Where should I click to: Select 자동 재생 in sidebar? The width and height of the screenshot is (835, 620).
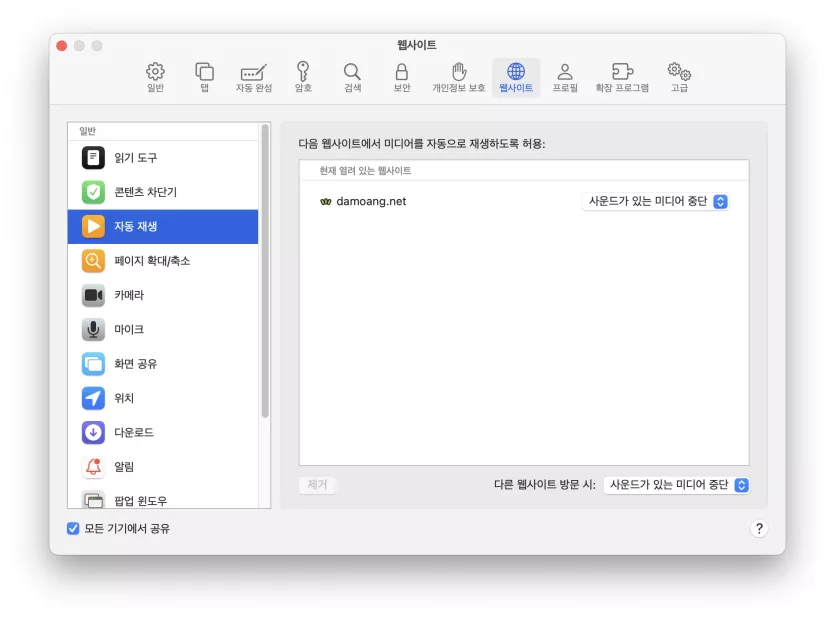163,226
